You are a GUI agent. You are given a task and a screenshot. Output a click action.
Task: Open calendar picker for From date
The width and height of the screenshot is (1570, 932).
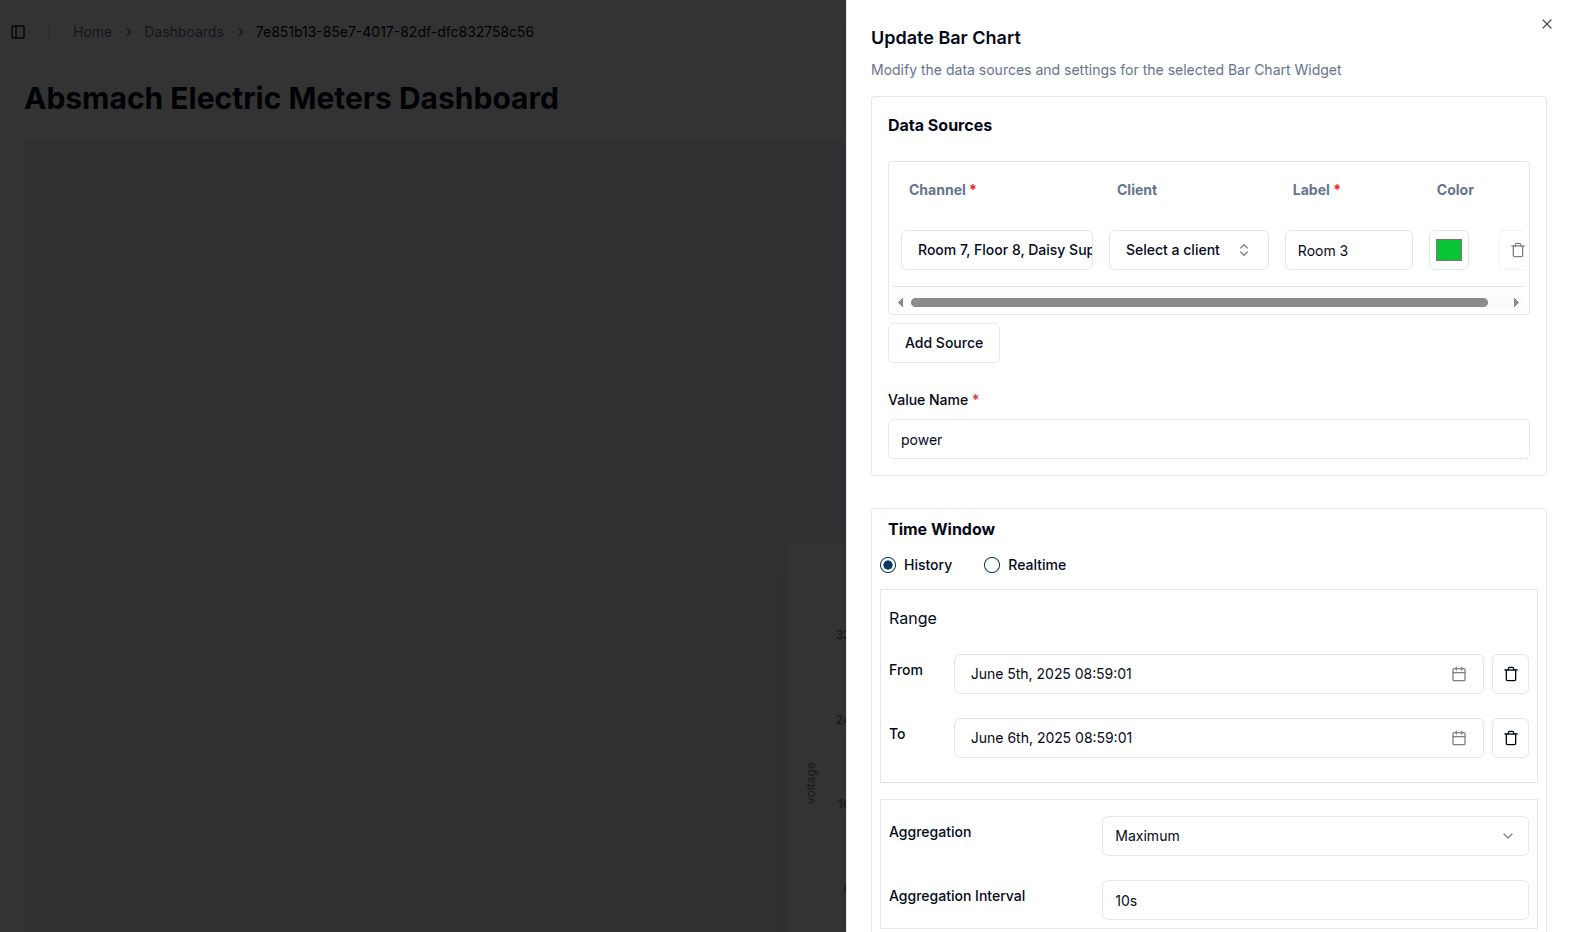(x=1458, y=674)
